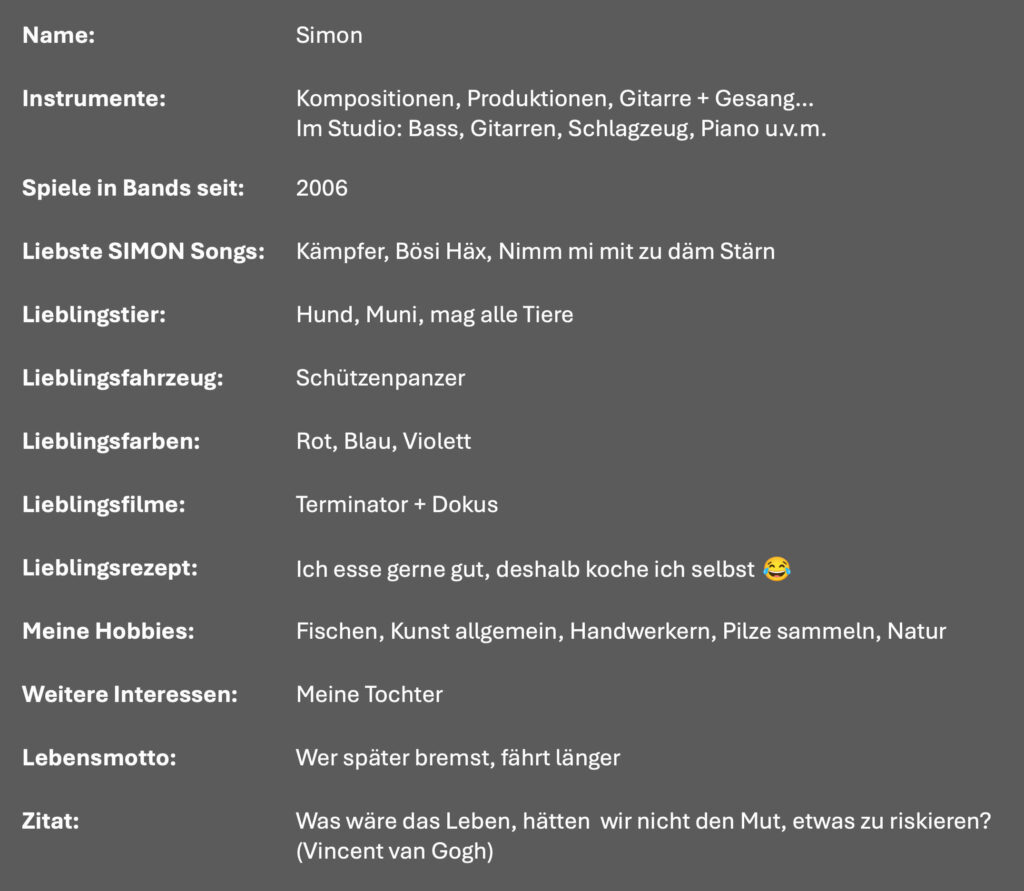
Task: Click the year '2006'
Action: click(x=322, y=188)
